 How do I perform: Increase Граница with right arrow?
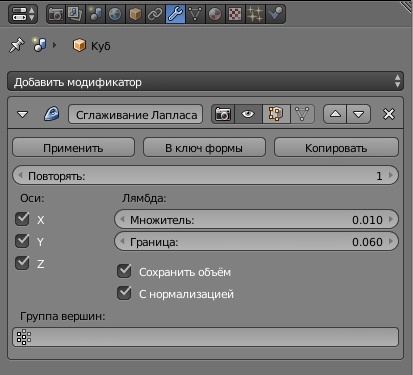coord(391,241)
